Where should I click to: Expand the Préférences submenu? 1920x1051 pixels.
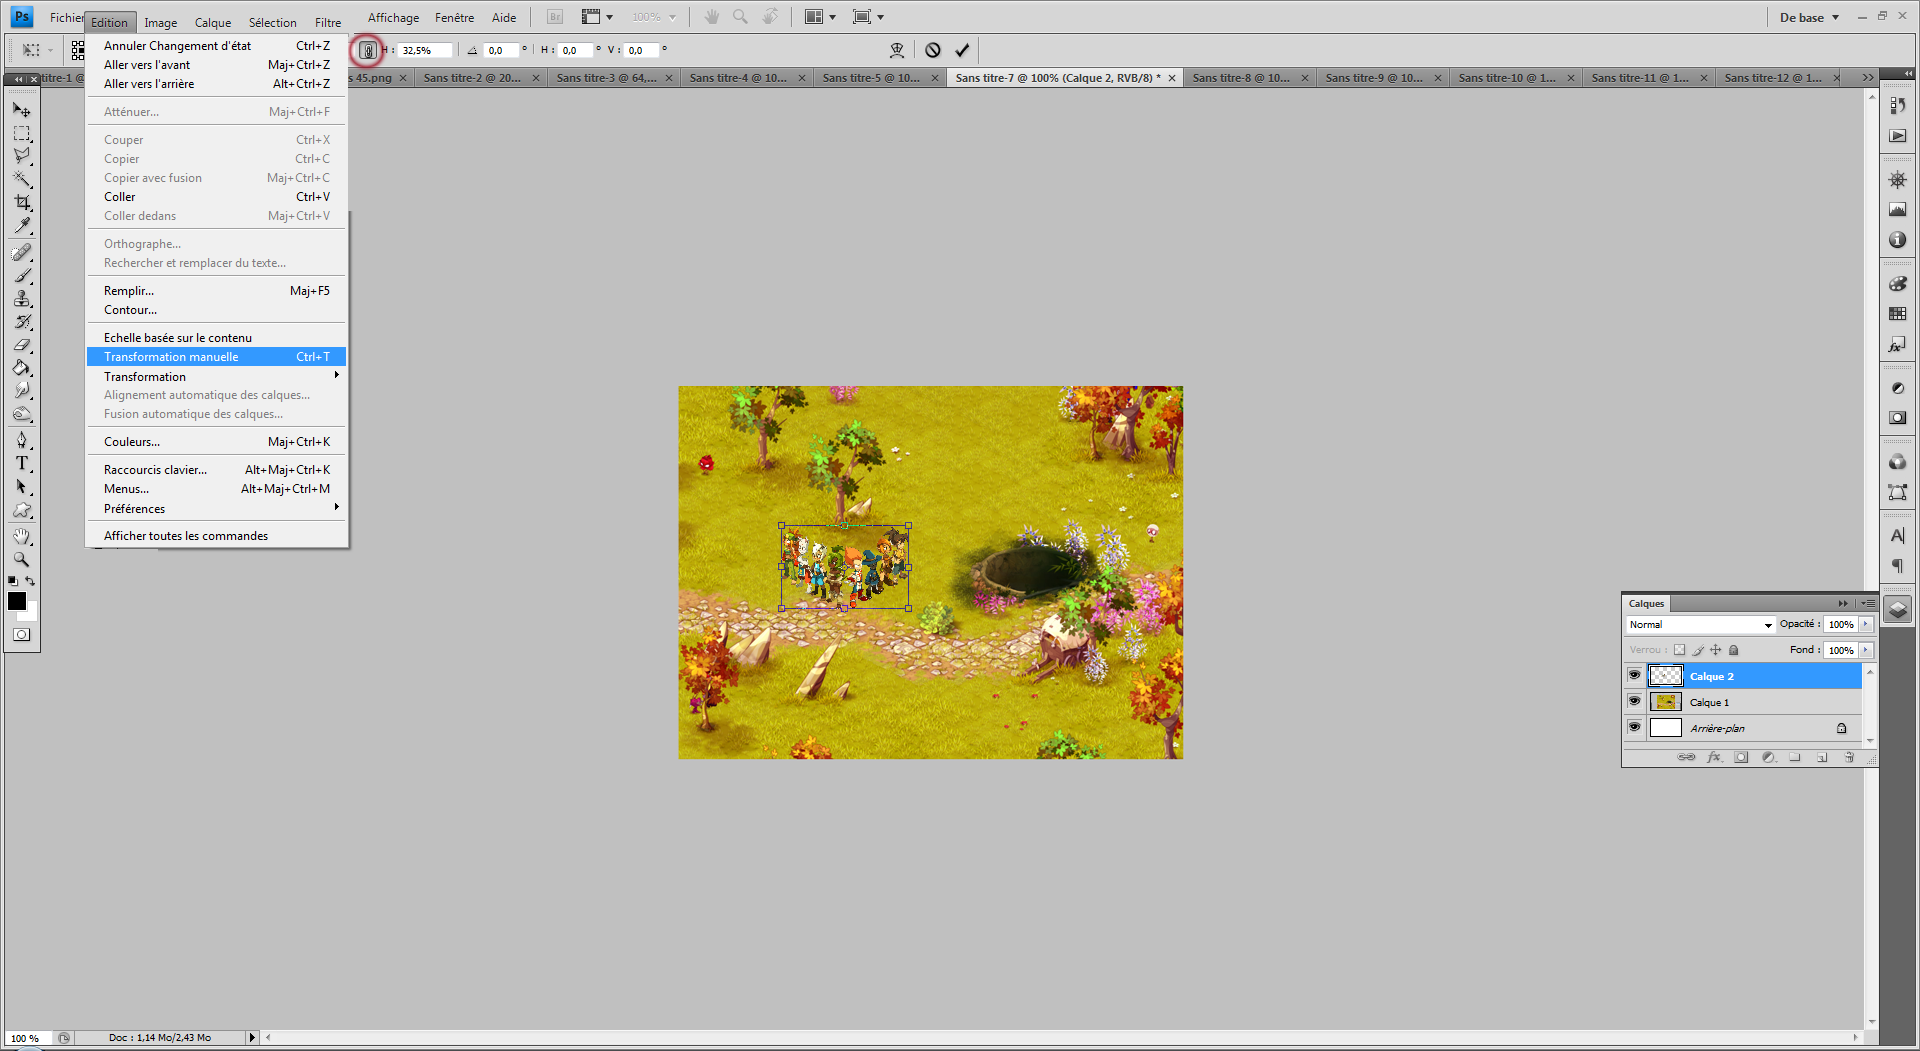pyautogui.click(x=216, y=508)
